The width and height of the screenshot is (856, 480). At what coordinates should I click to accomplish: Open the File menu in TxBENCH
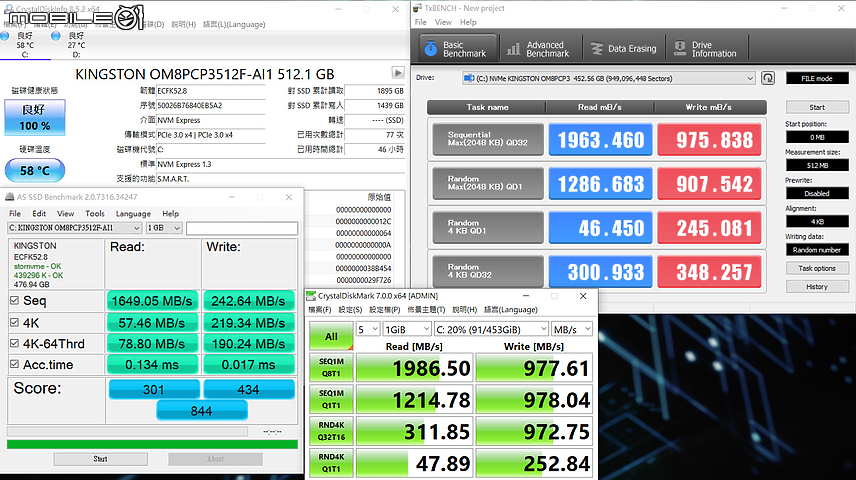pos(420,22)
